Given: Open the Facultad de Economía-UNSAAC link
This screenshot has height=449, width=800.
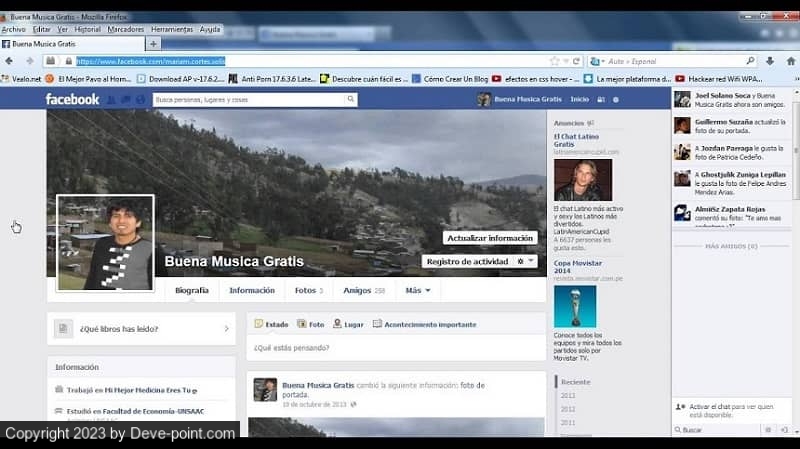Looking at the screenshot, I should click(x=153, y=411).
